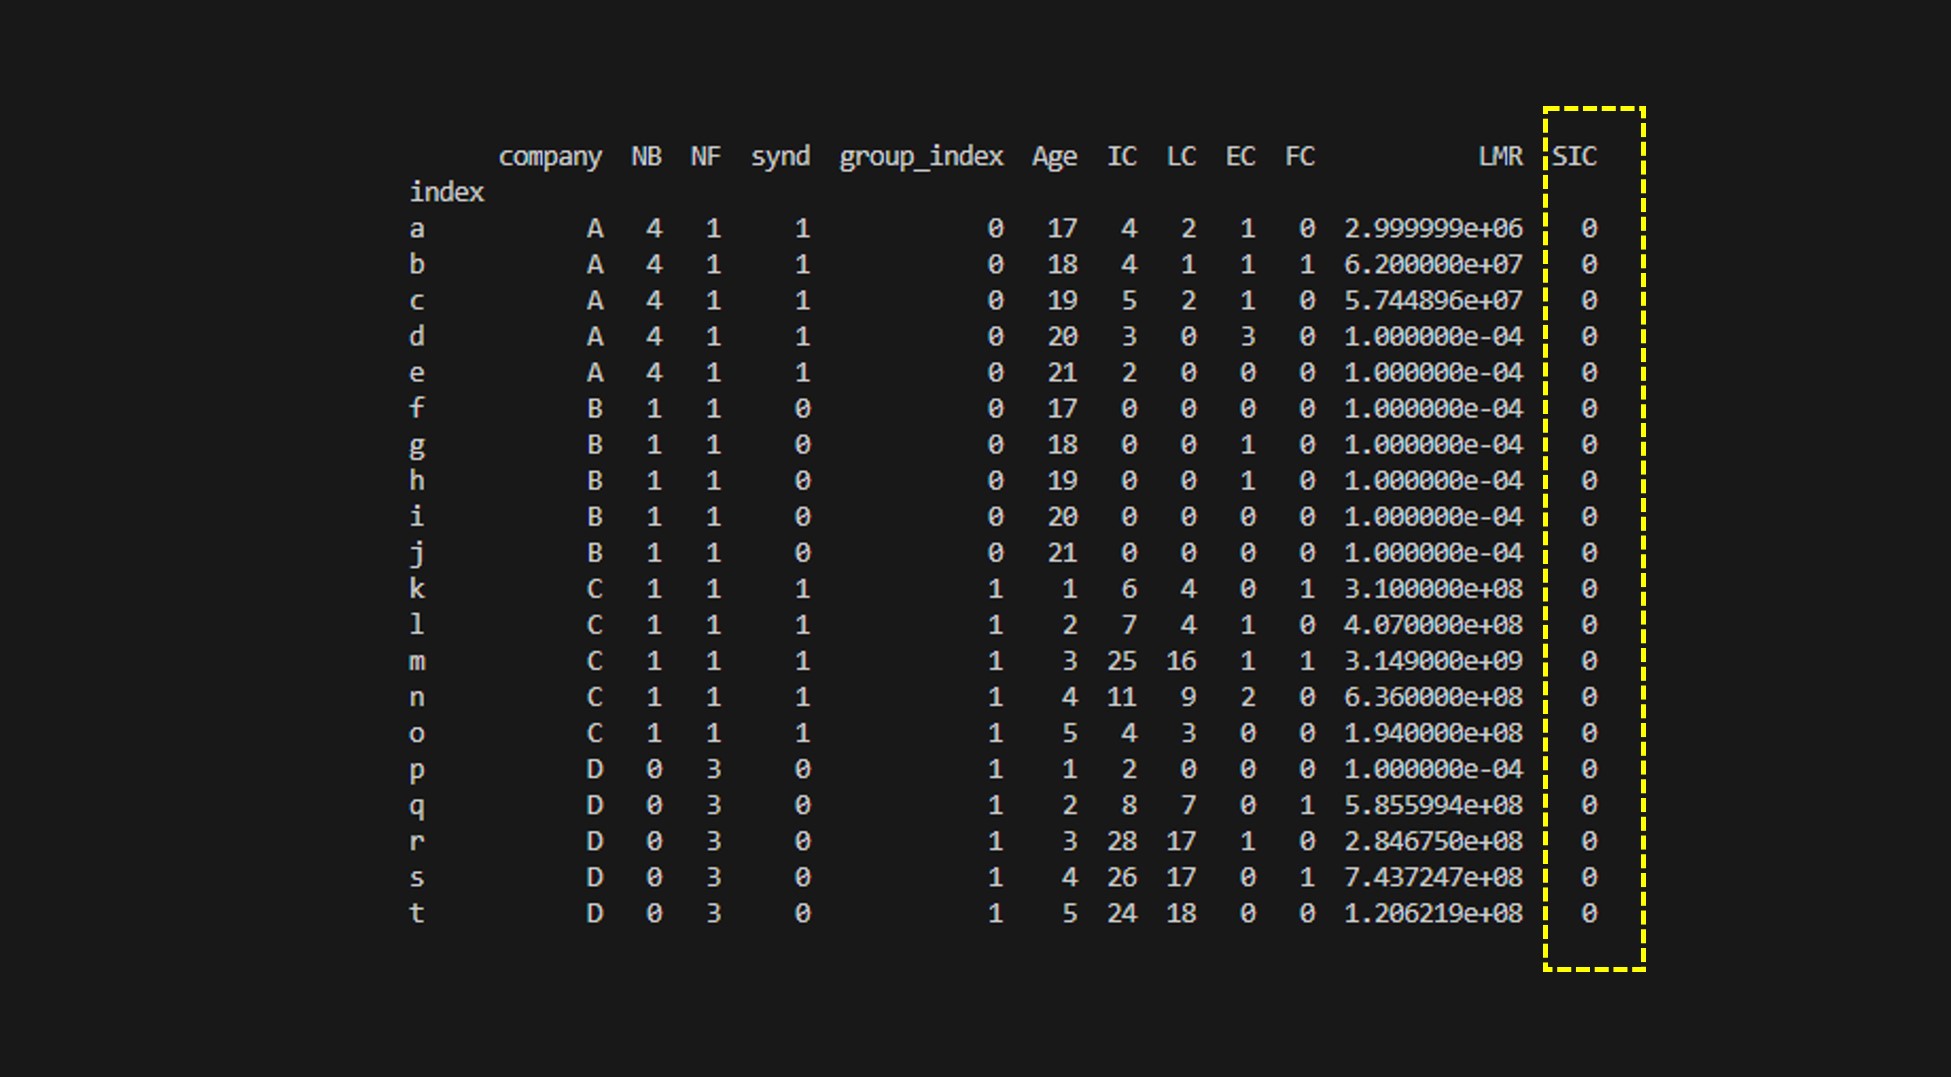Click the 'index' label
Image resolution: width=1951 pixels, height=1077 pixels.
click(446, 192)
